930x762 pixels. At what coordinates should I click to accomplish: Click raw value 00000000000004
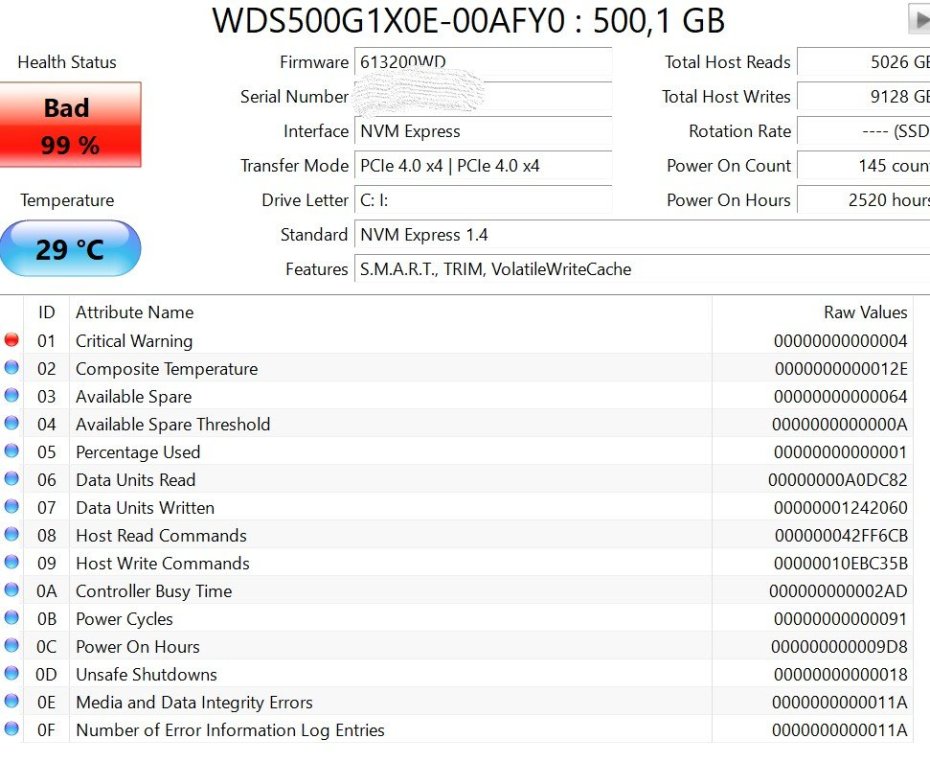tap(840, 341)
